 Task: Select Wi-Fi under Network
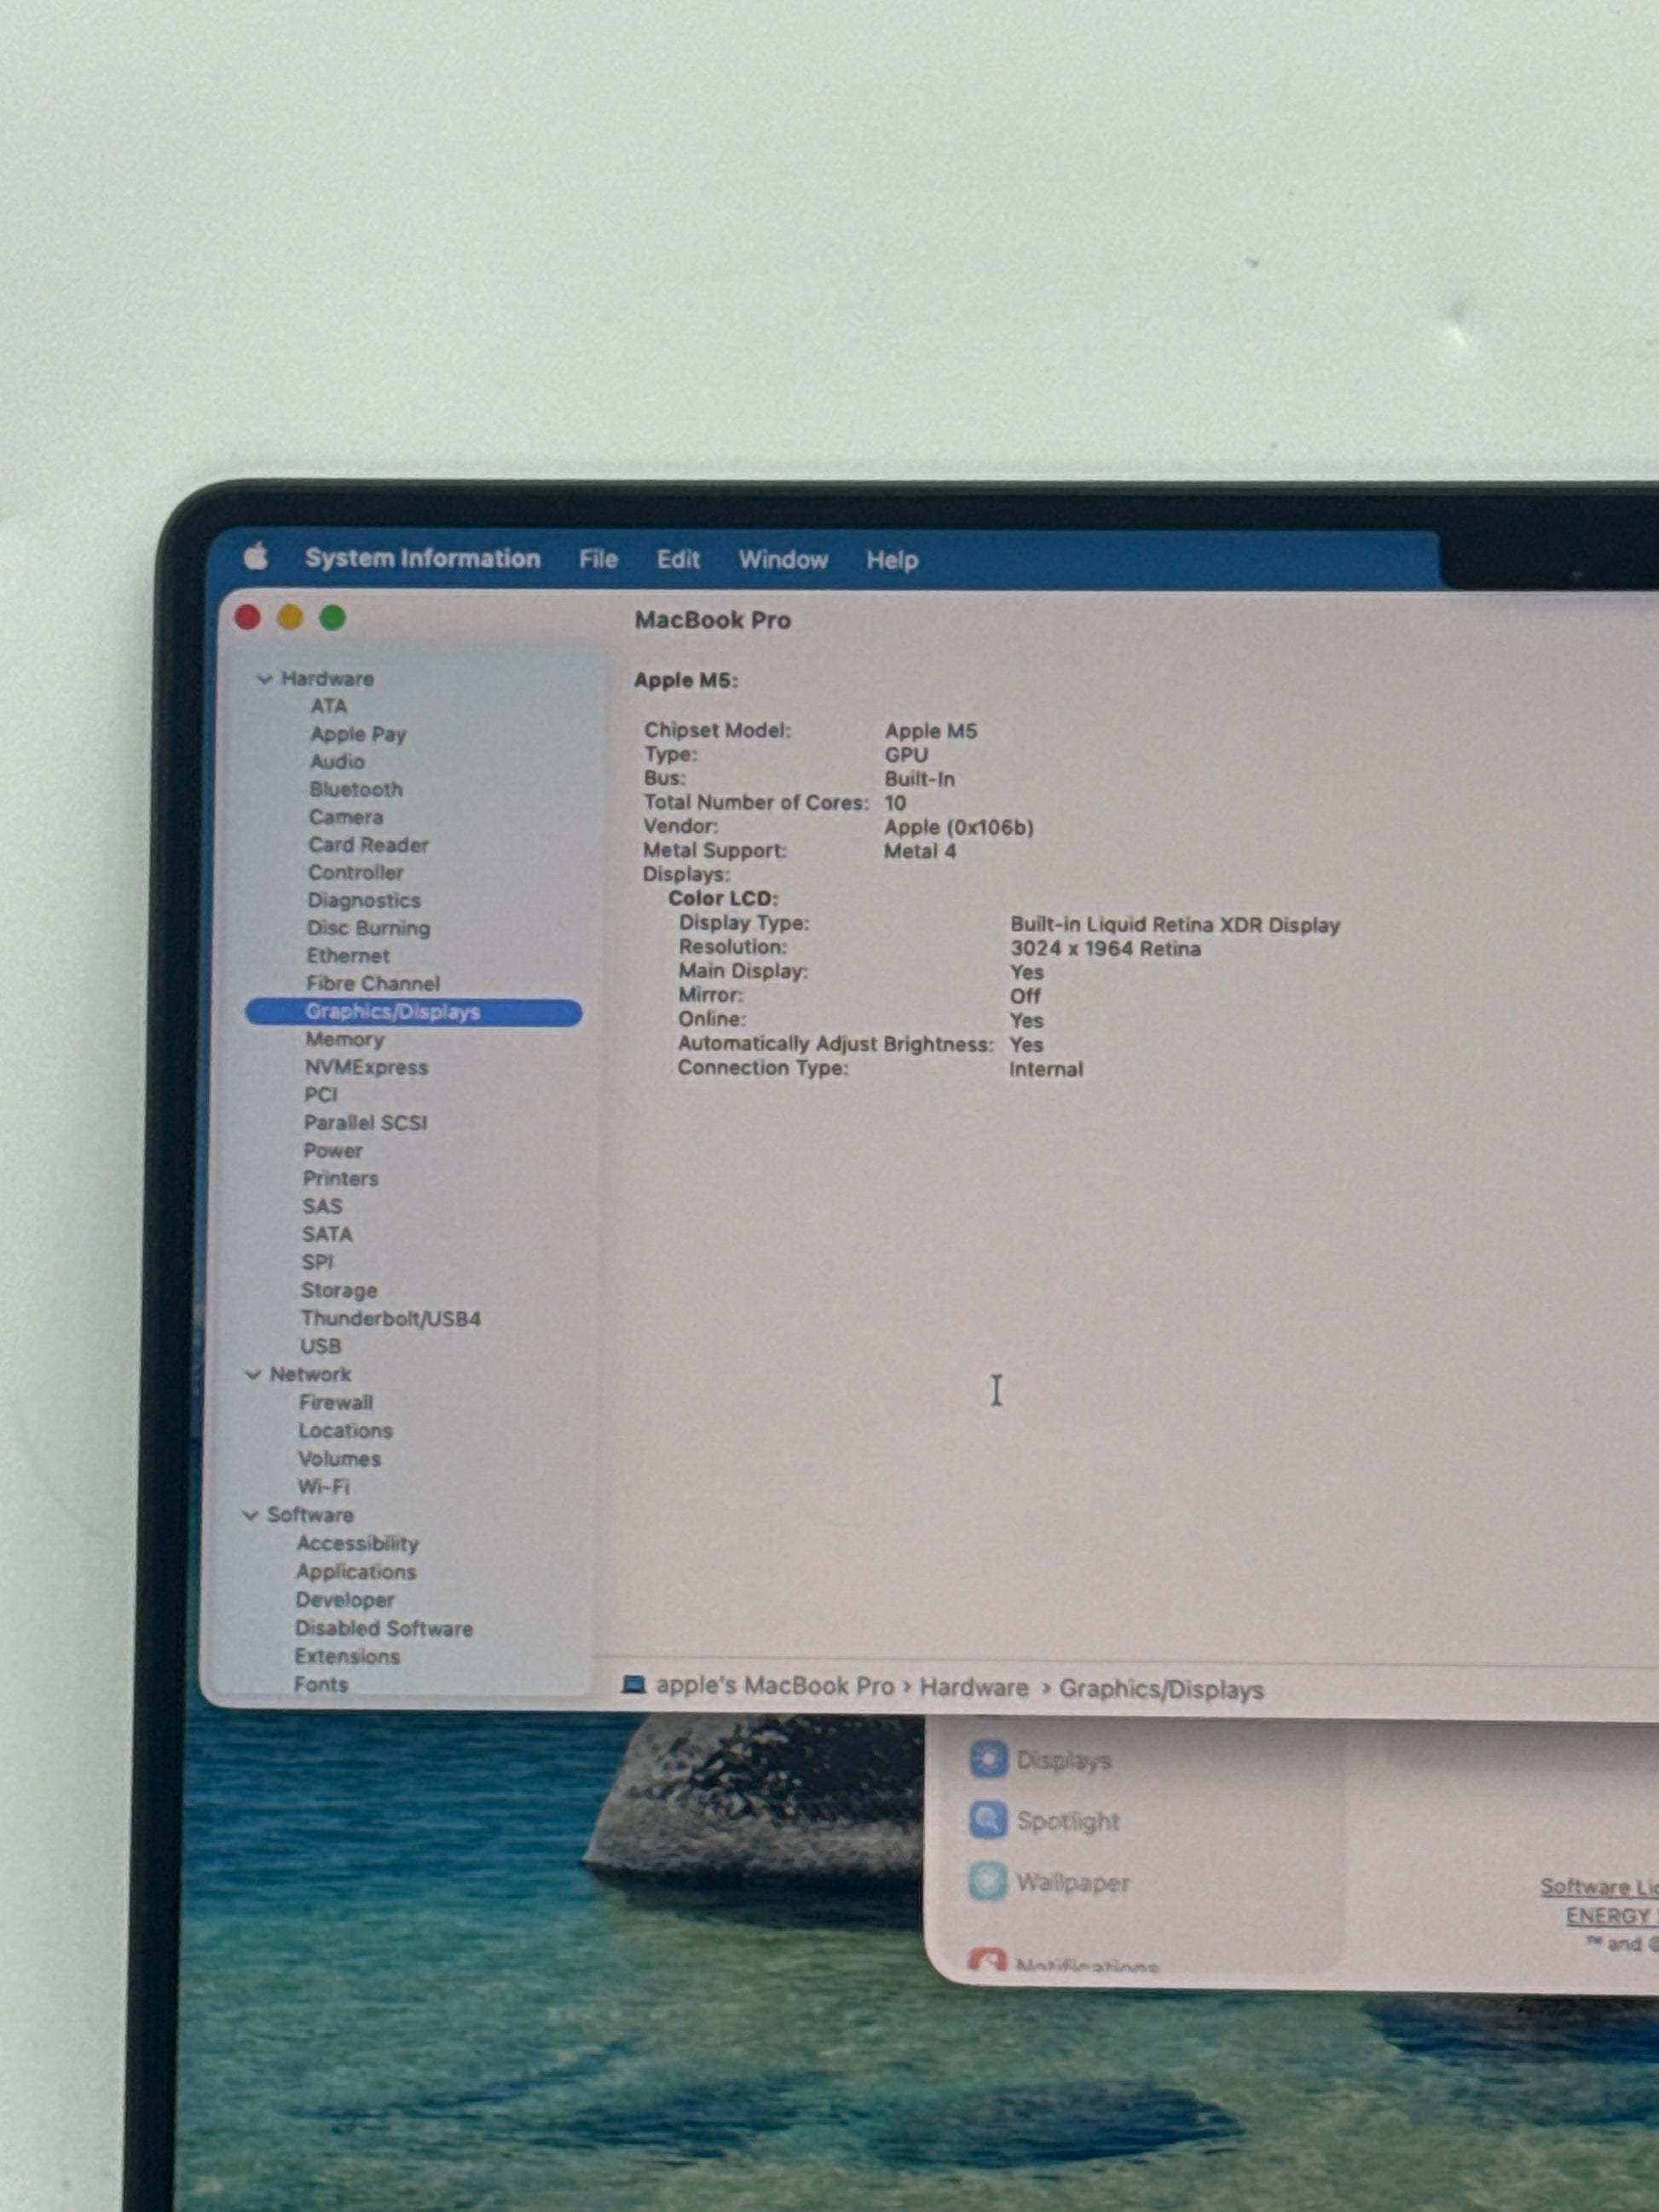click(x=324, y=1487)
